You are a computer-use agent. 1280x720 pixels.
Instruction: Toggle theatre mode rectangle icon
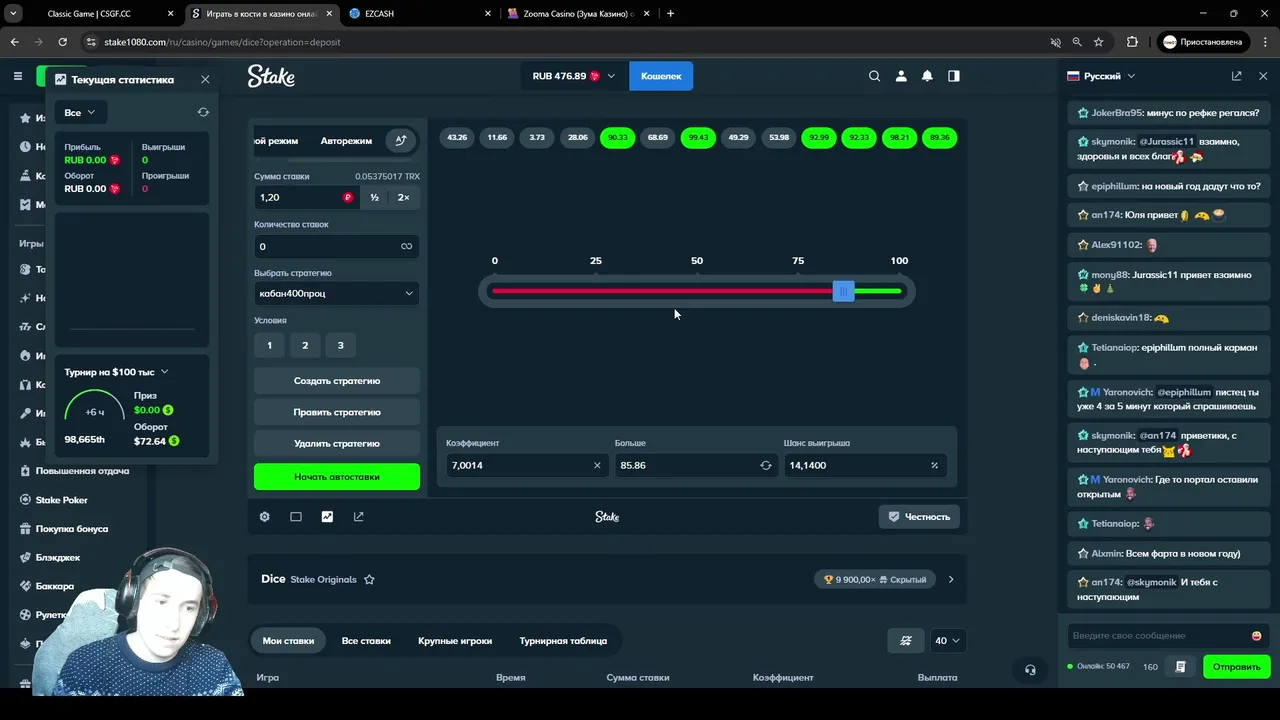pyautogui.click(x=296, y=517)
